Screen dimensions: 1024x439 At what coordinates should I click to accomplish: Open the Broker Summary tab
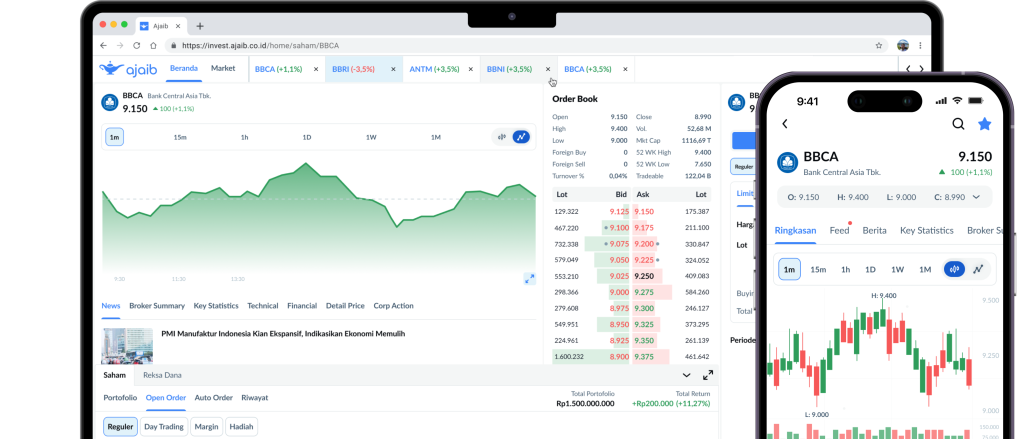(x=157, y=306)
